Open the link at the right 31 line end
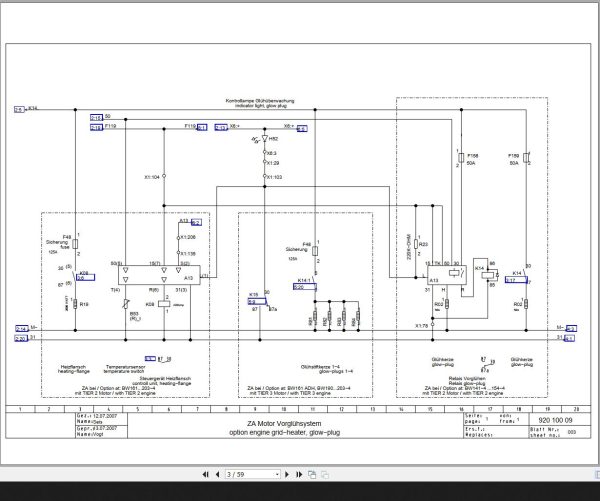This screenshot has width=600, height=501. click(569, 338)
